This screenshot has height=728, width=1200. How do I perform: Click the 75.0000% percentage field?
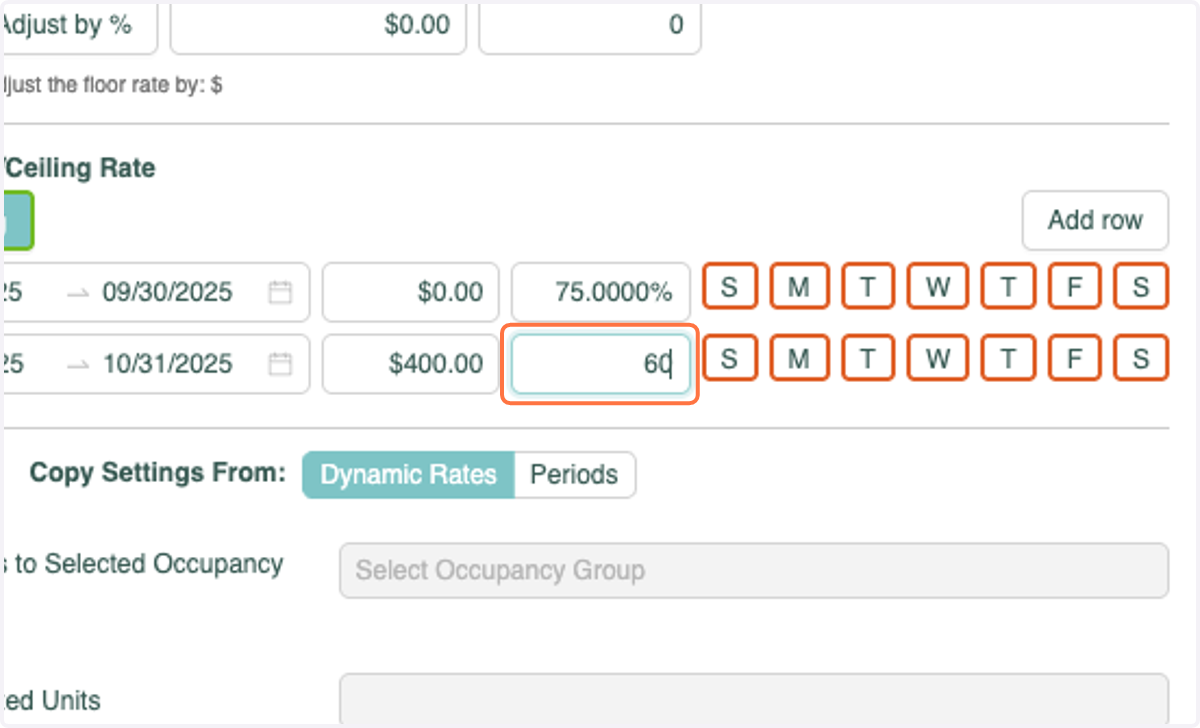pyautogui.click(x=601, y=292)
